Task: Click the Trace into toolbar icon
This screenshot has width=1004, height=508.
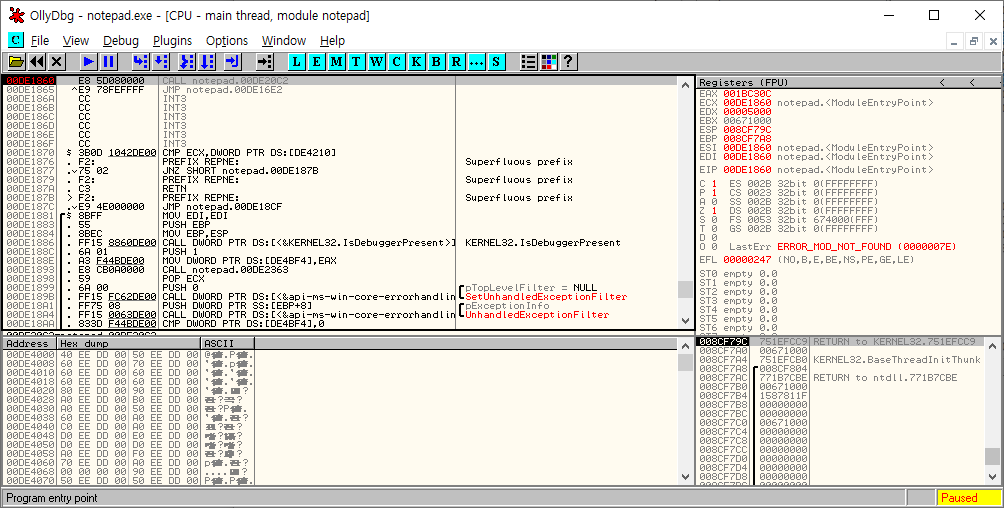Action: [186, 61]
